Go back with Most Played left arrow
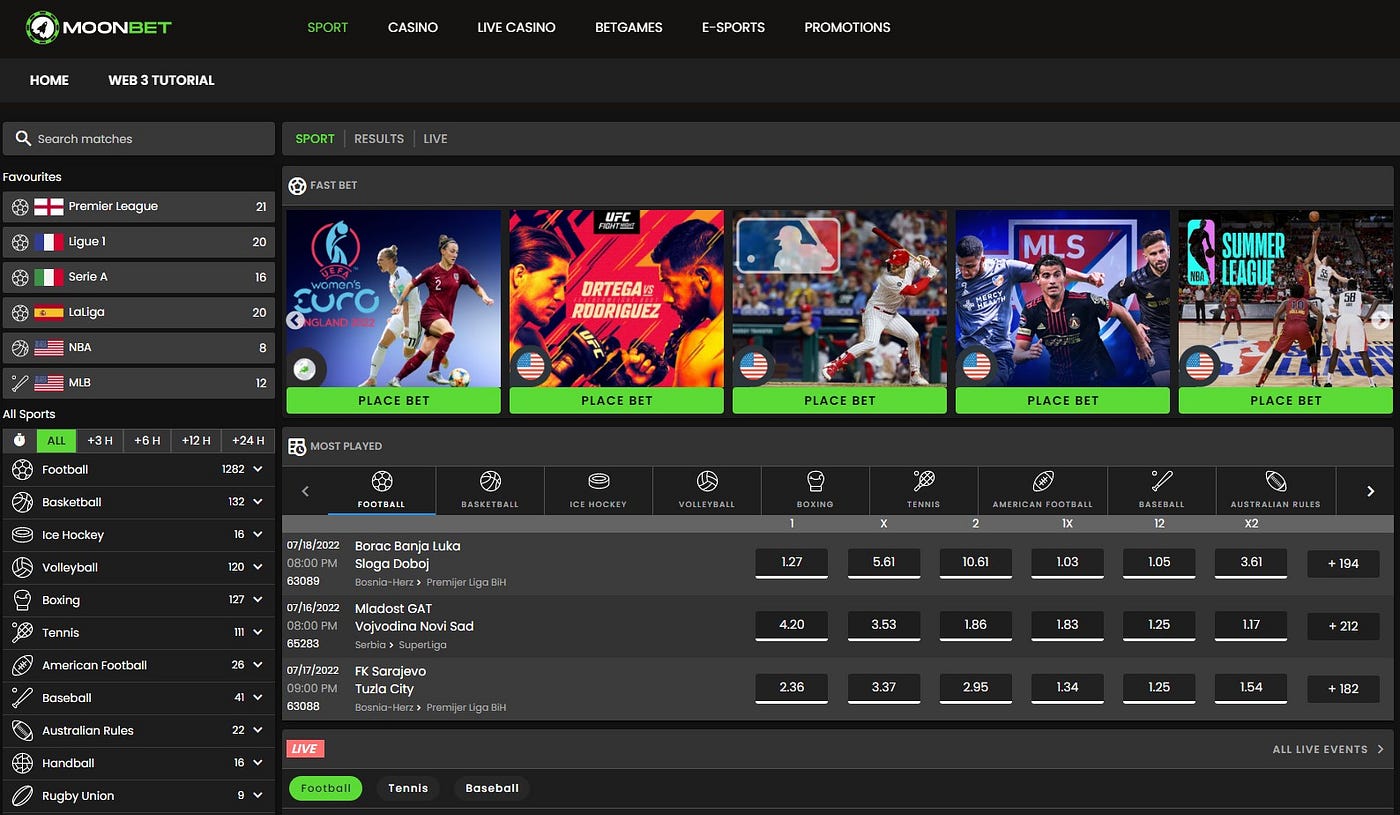Image resolution: width=1400 pixels, height=815 pixels. tap(306, 491)
